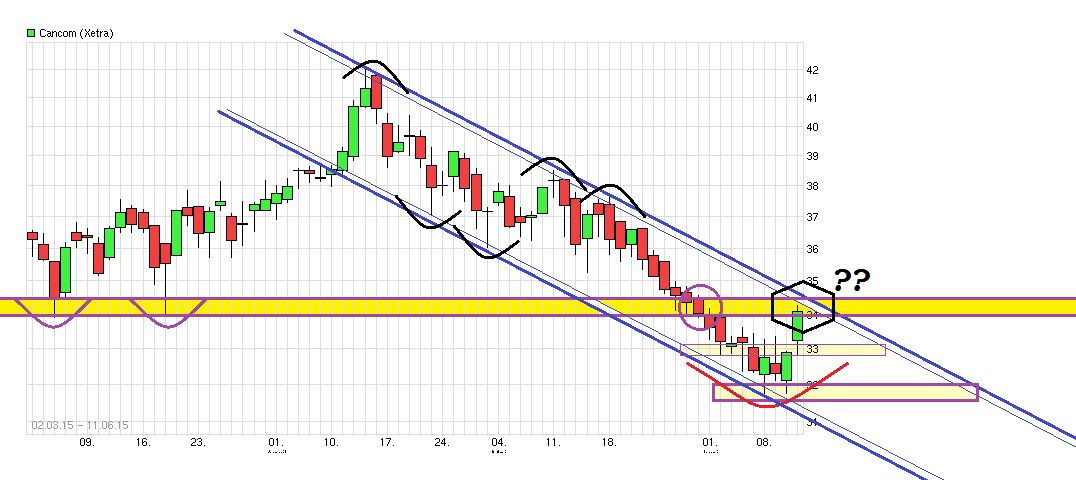Click the date axis label '09.'

[87, 442]
